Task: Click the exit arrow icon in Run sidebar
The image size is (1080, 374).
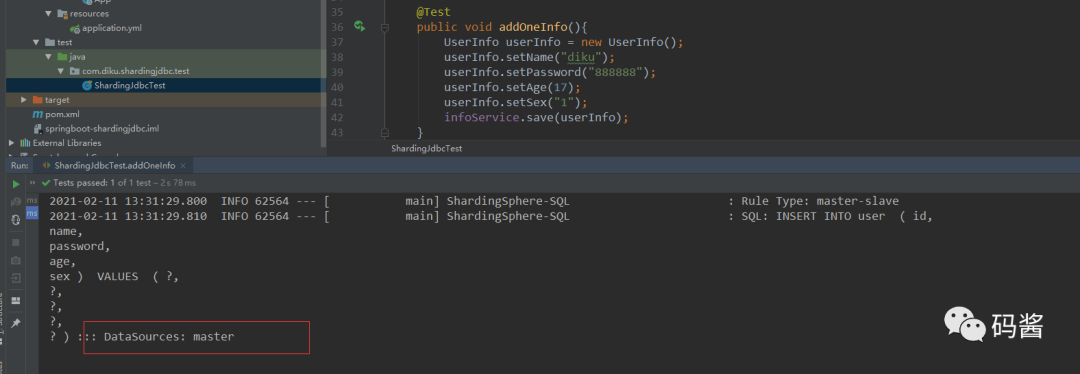Action: [x=16, y=278]
